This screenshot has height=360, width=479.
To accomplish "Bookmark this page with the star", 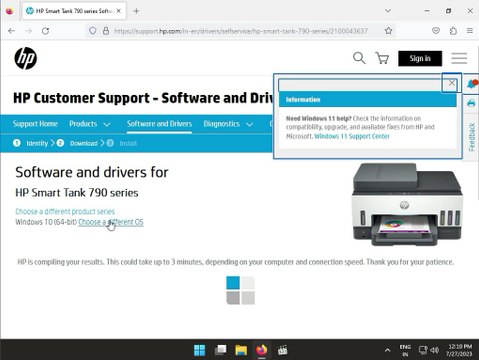I will [x=388, y=31].
